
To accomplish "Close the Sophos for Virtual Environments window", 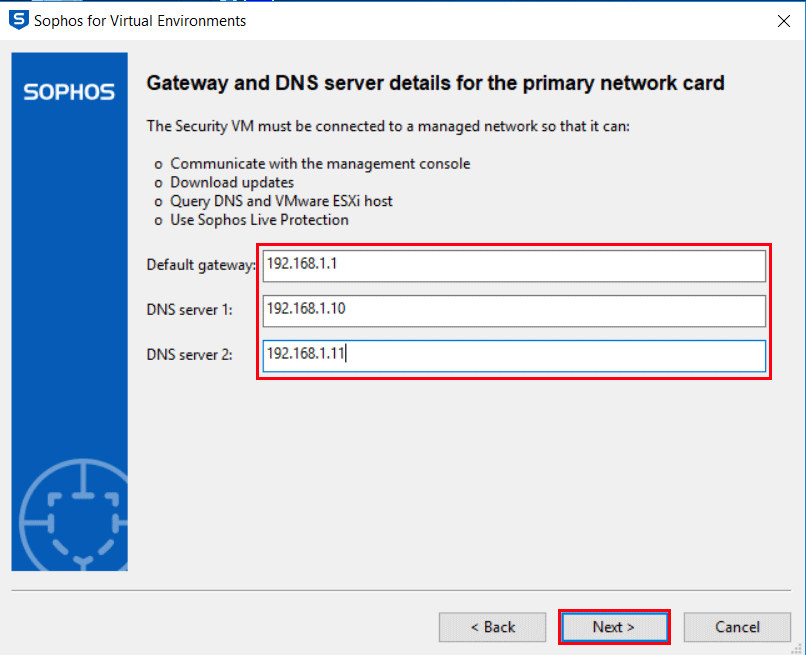I will click(x=783, y=21).
